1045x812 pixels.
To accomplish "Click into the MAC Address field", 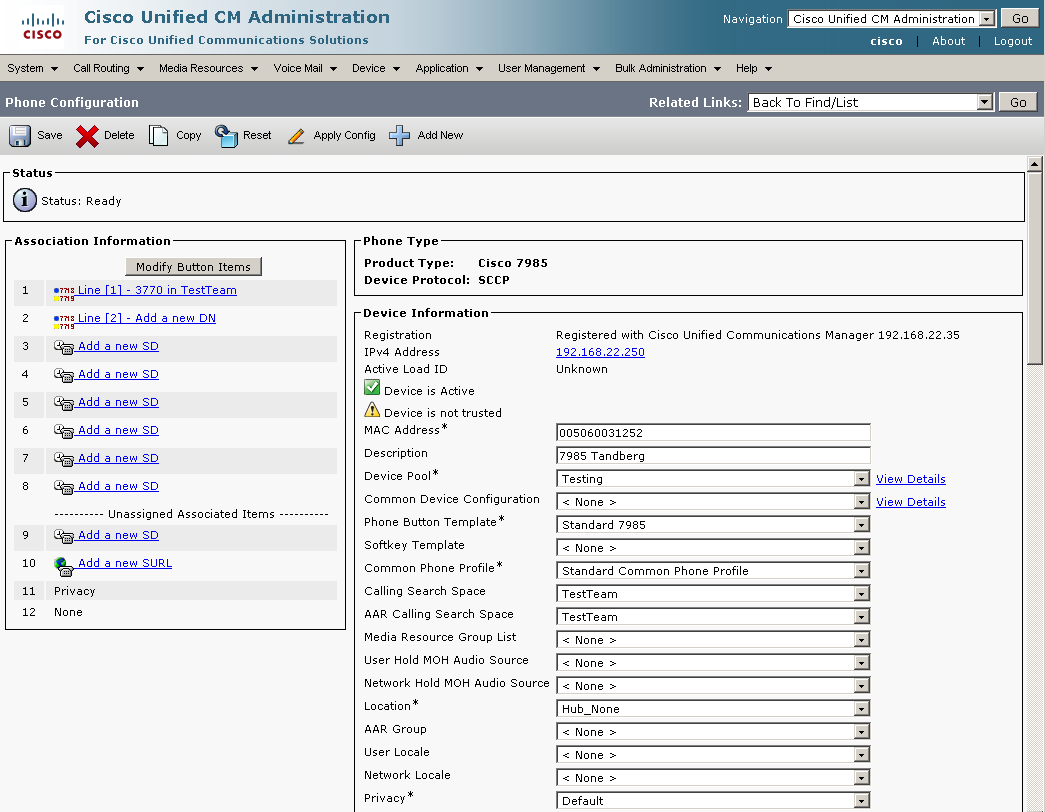I will (x=713, y=433).
